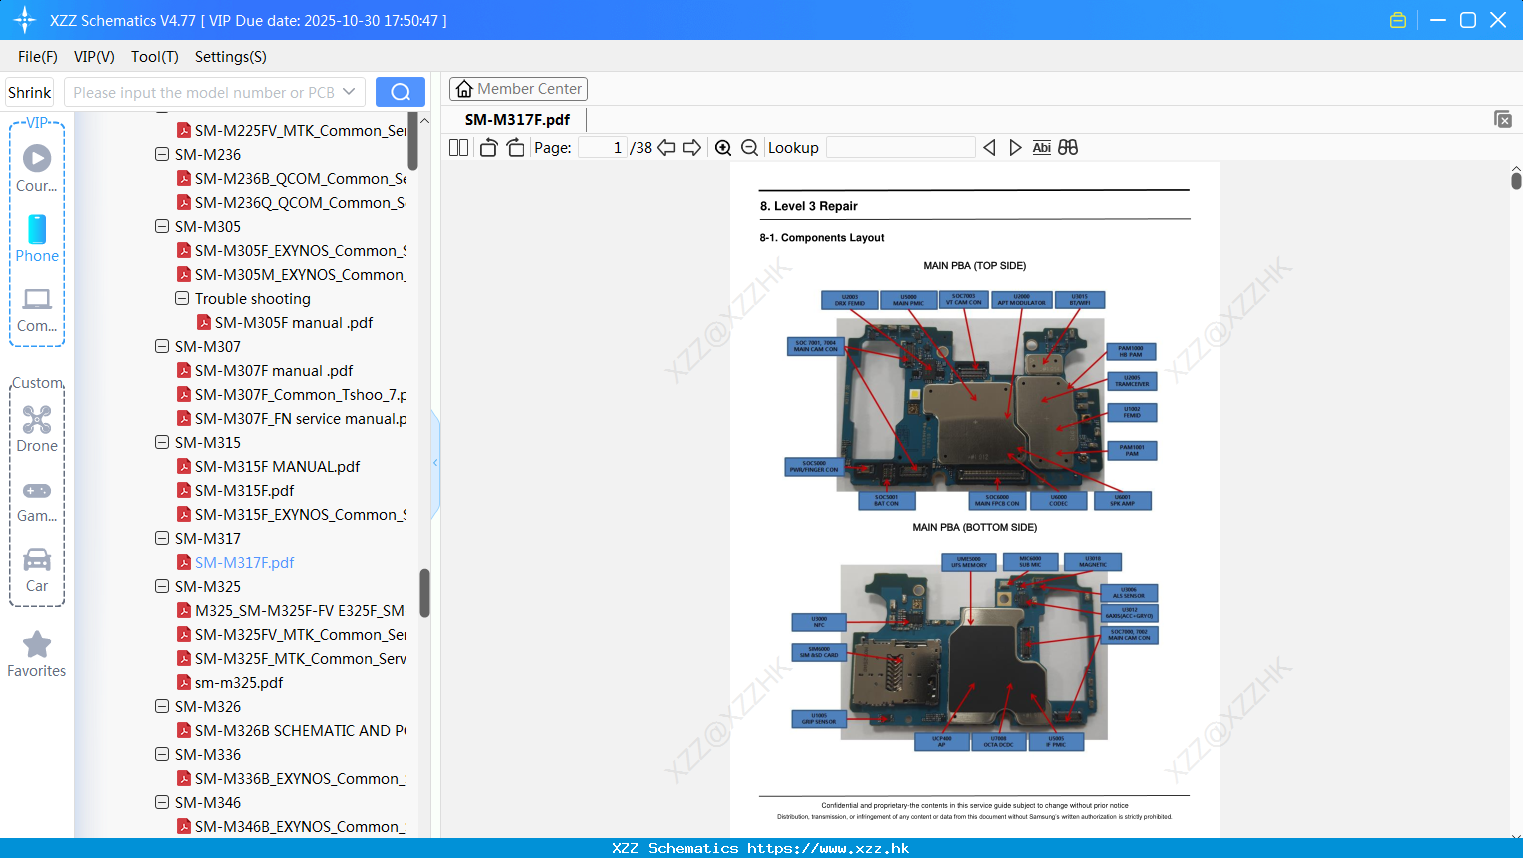The image size is (1523, 858).
Task: Go to next page arrow
Action: [x=692, y=147]
